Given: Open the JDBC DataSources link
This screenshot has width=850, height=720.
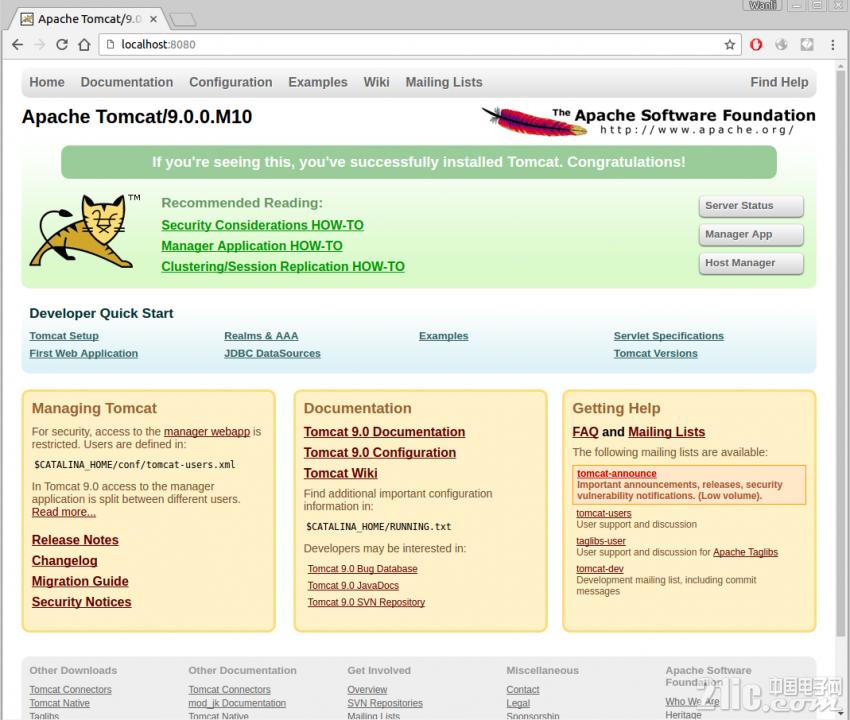Looking at the screenshot, I should 273,353.
